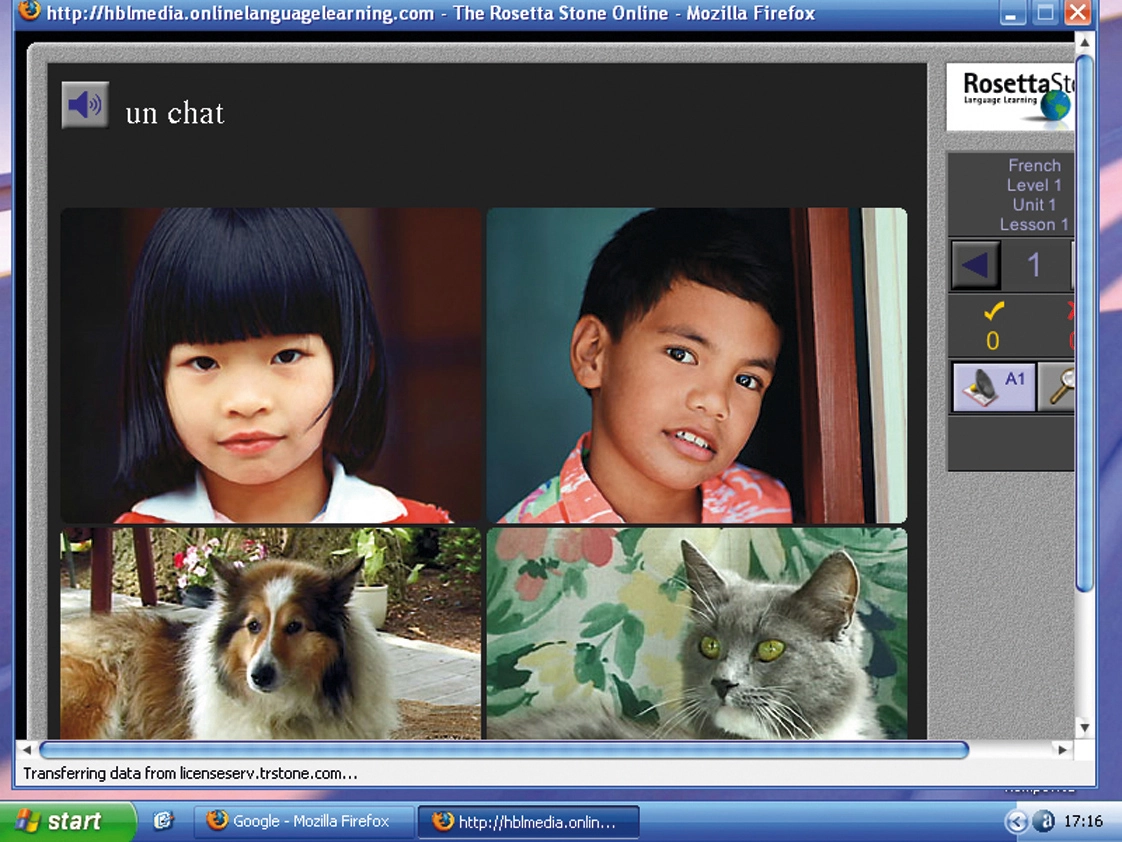Image resolution: width=1122 pixels, height=842 pixels.
Task: Click the yellow checkmark score icon
Action: point(993,311)
